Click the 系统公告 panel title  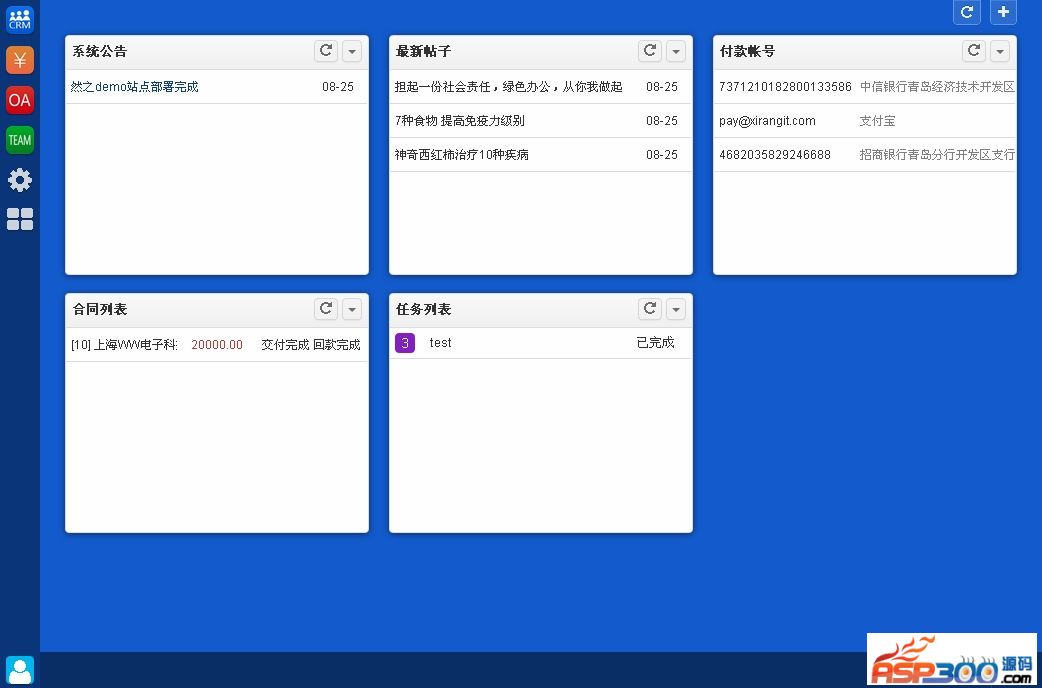(x=100, y=51)
